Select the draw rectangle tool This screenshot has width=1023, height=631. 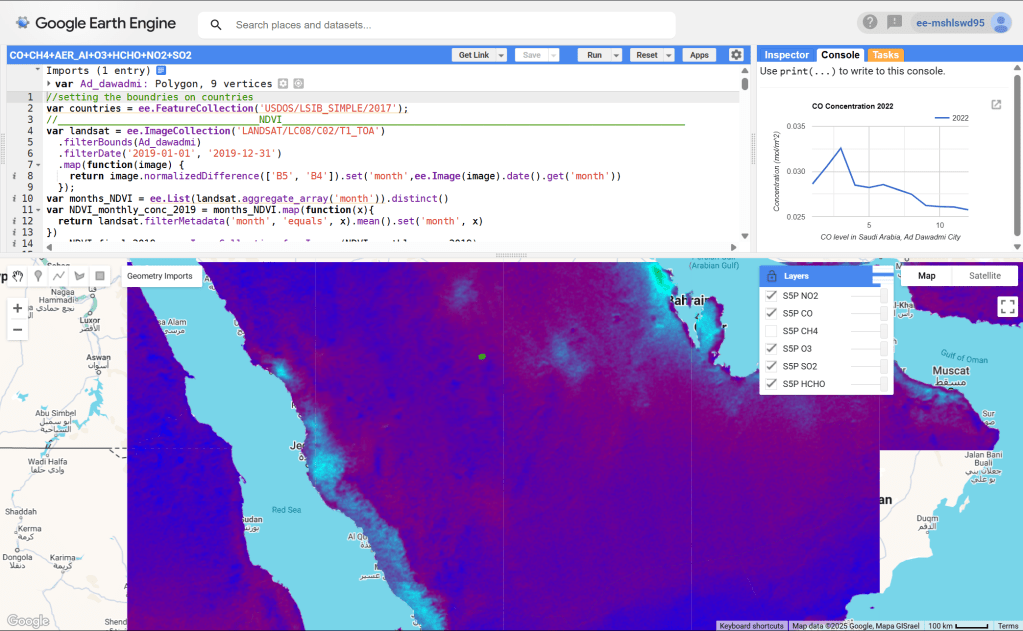pyautogui.click(x=100, y=276)
